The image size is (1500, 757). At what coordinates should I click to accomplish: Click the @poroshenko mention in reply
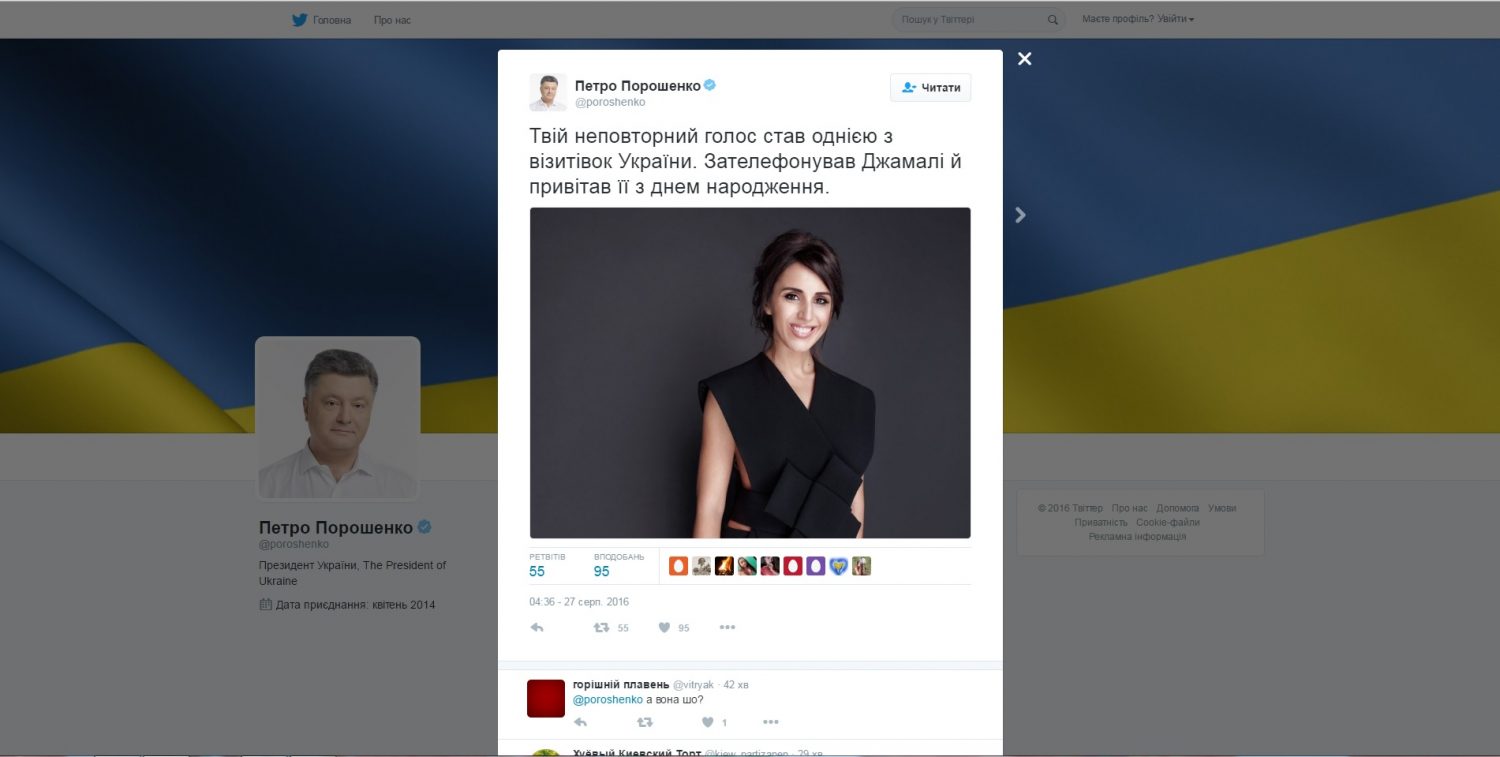608,699
